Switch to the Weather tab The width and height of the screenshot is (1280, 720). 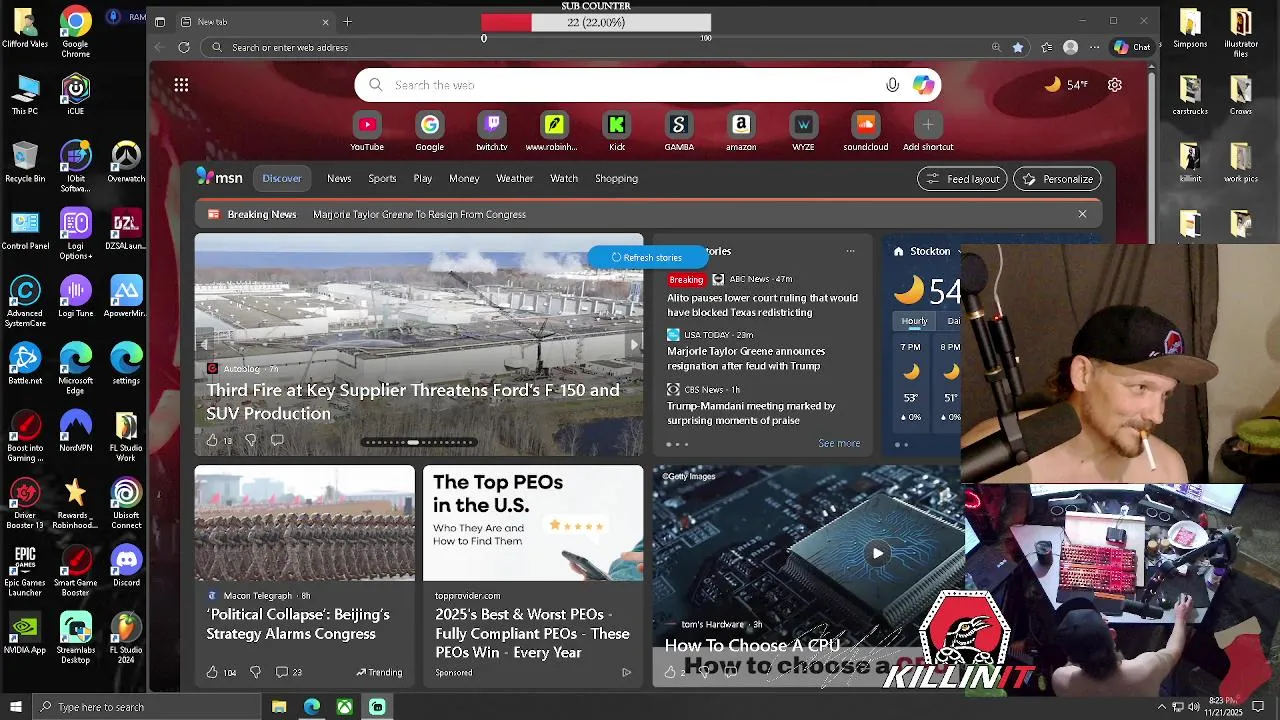pos(515,178)
